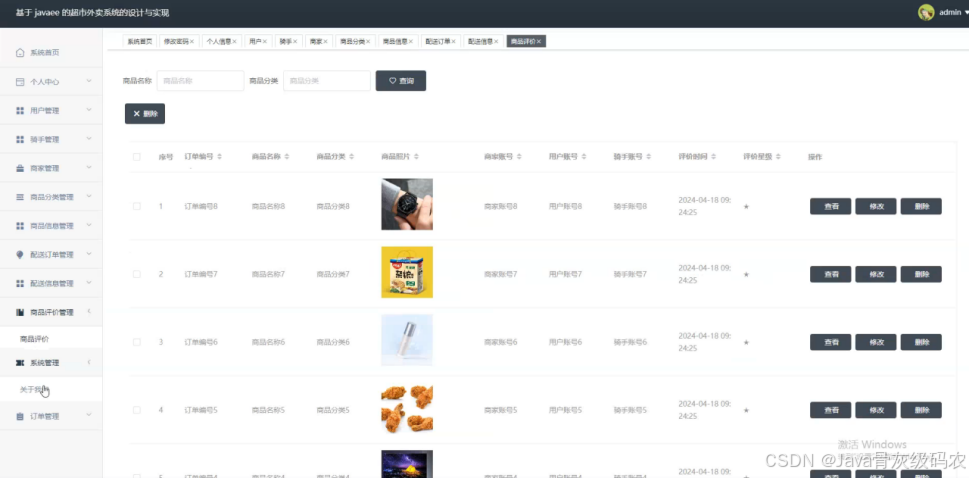970x478 pixels.
Task: Click the clipboard icon for 订单管理
Action: point(20,416)
